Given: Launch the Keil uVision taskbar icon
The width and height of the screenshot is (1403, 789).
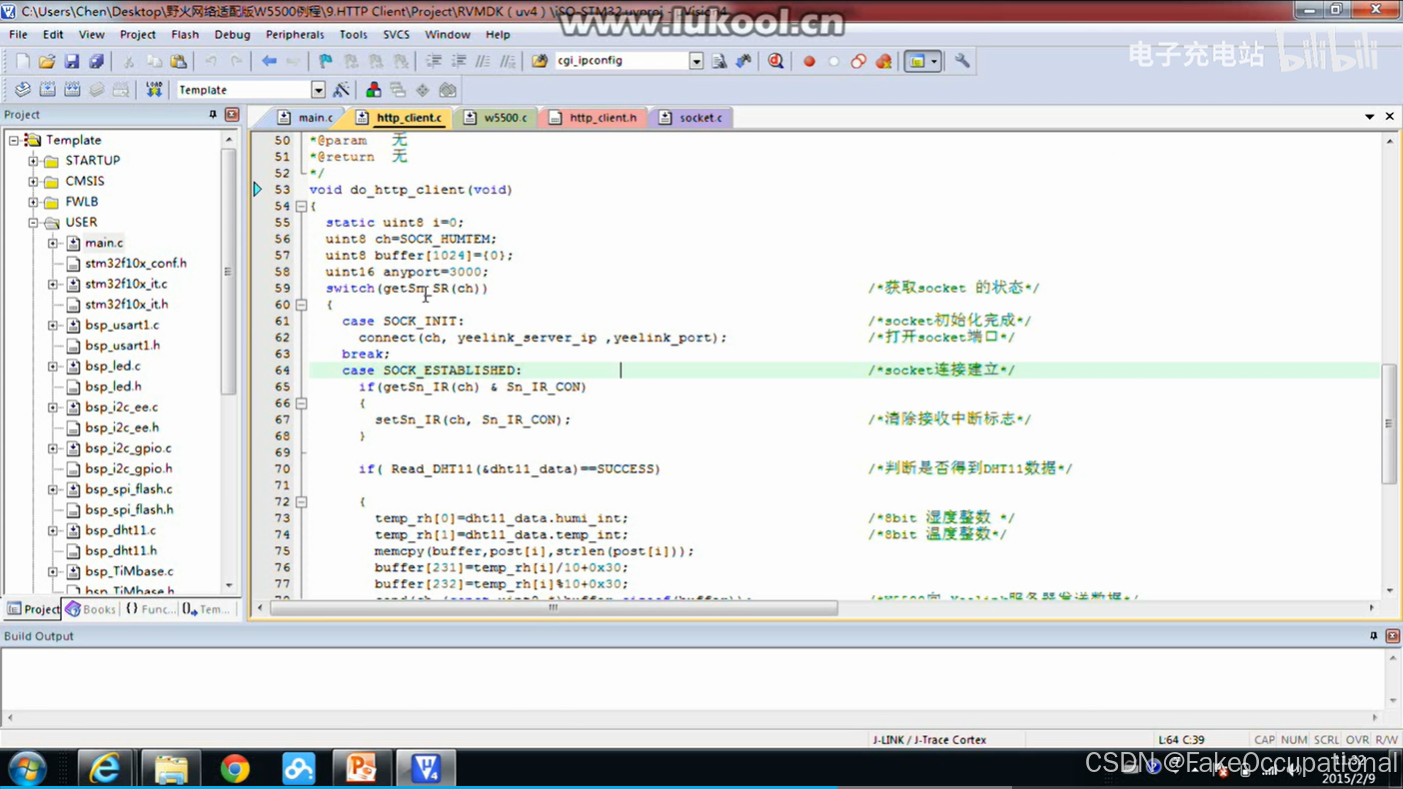Looking at the screenshot, I should (x=427, y=768).
